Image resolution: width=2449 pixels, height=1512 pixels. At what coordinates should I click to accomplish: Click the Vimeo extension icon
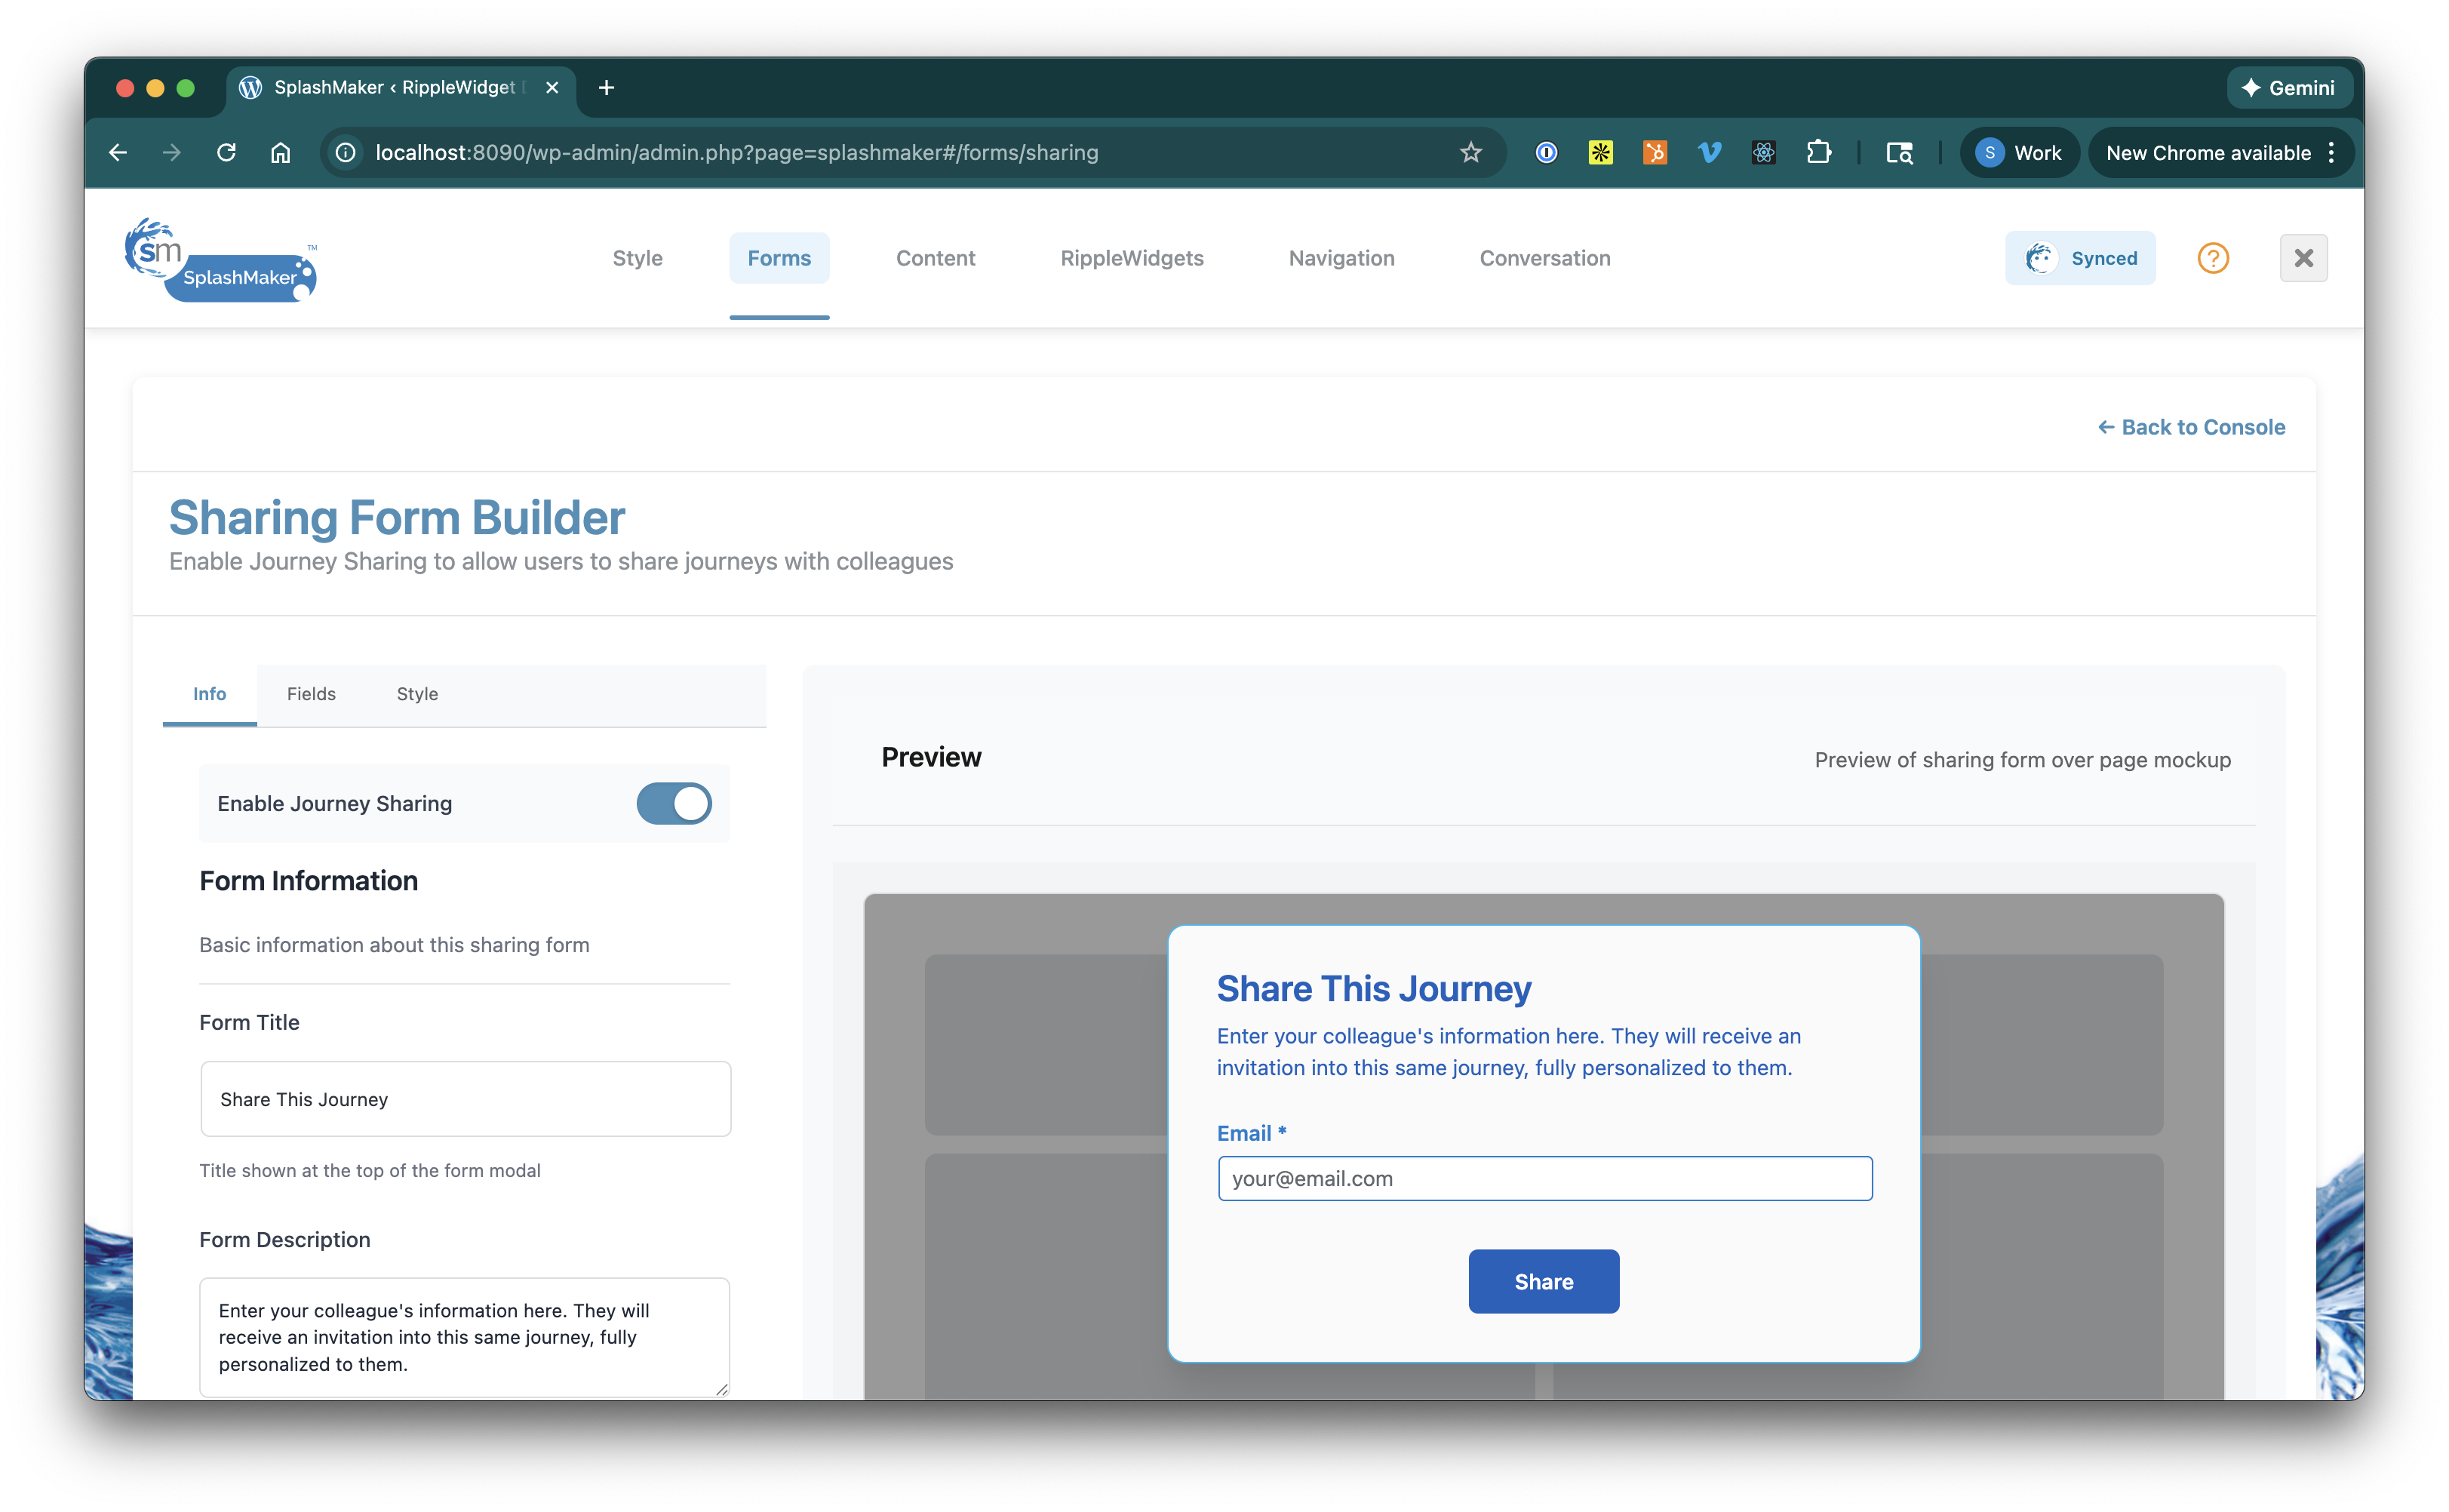1709,153
